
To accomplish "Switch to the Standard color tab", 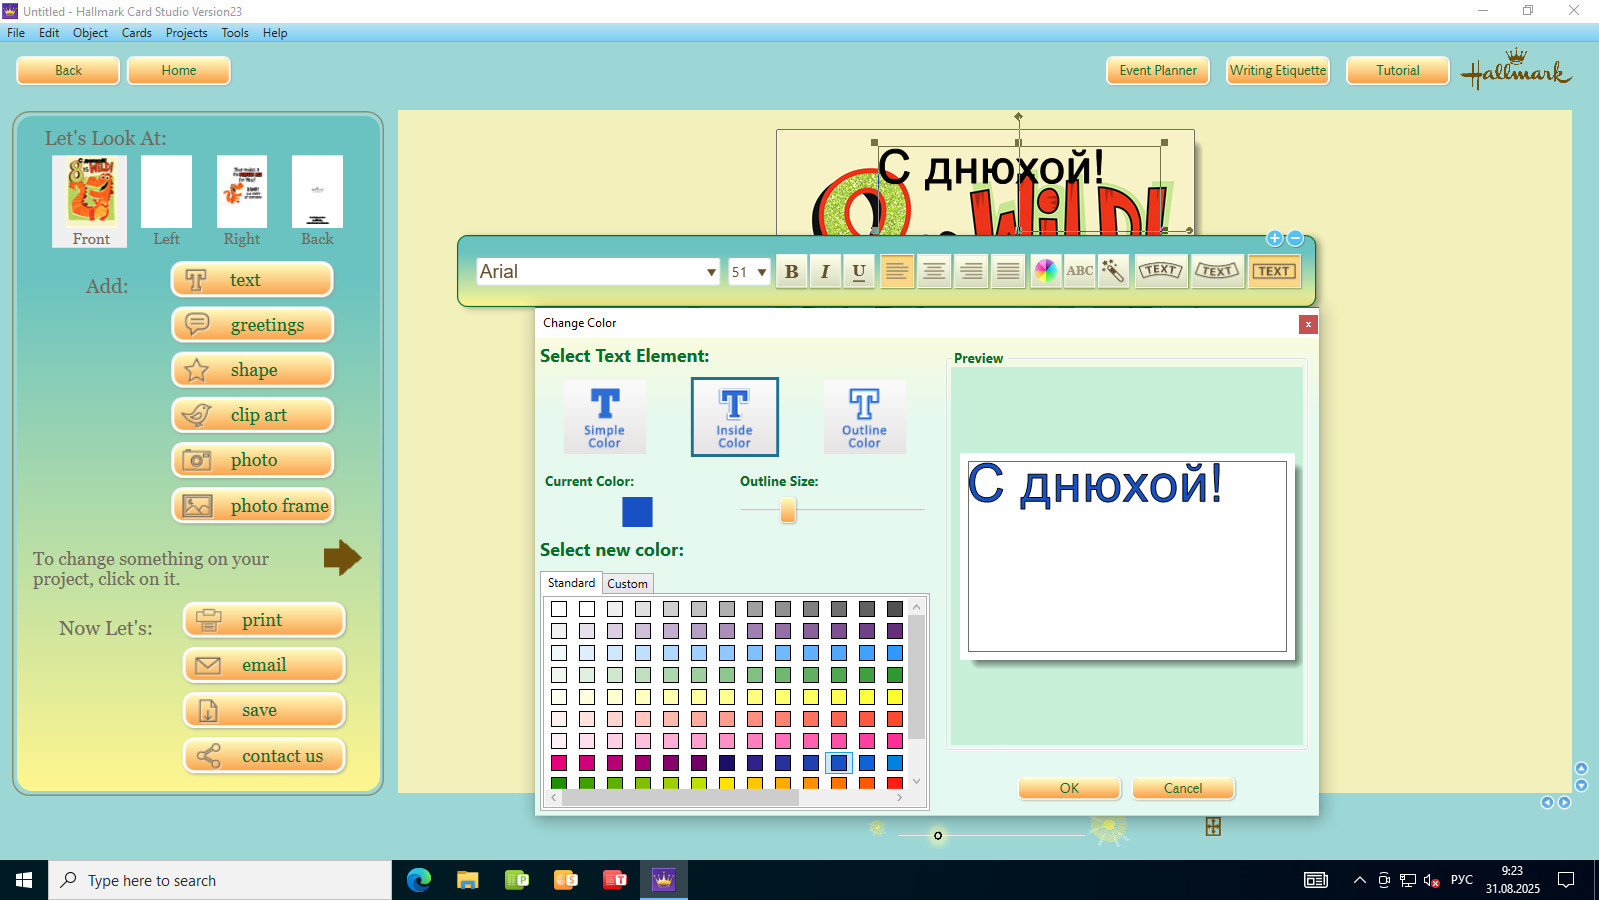I will 571,583.
